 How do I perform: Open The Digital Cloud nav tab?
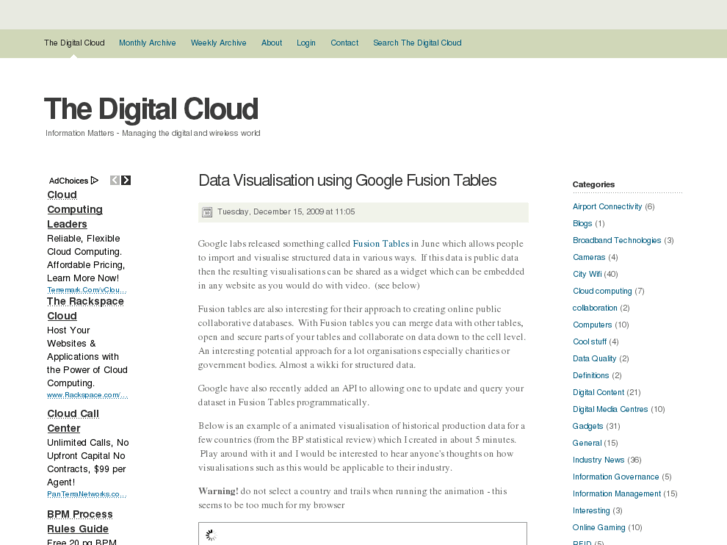pyautogui.click(x=74, y=43)
